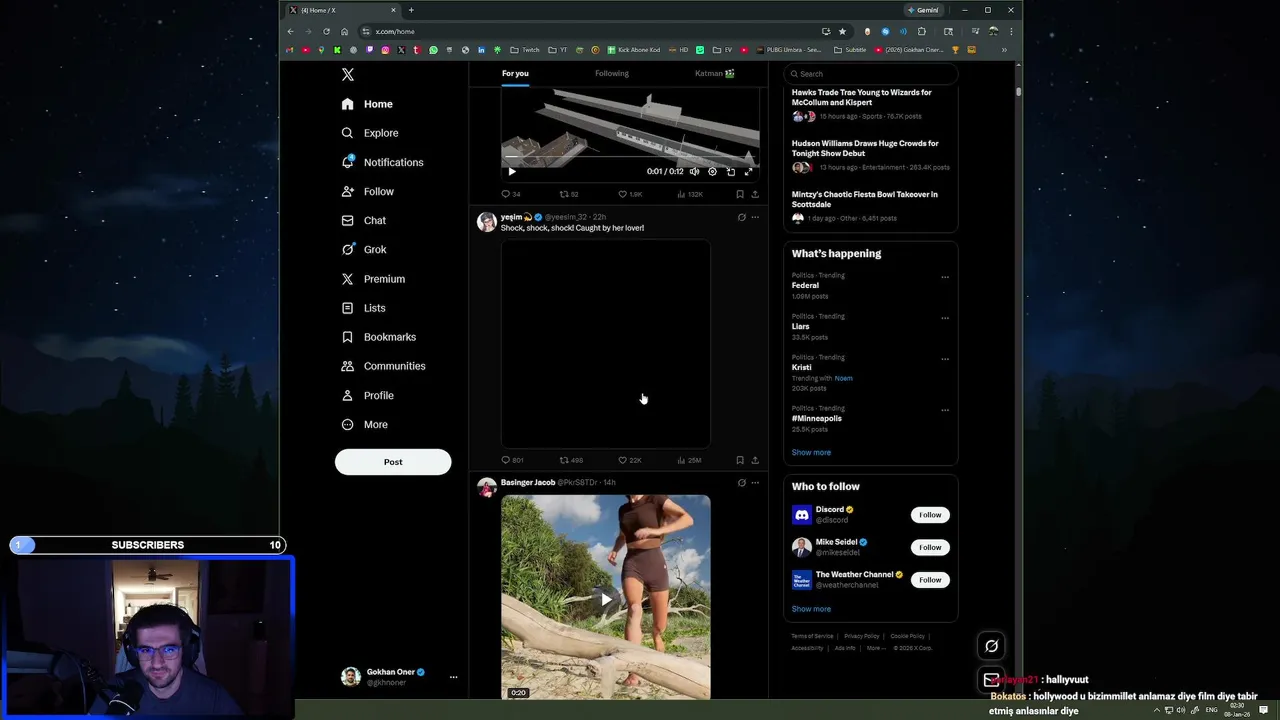Image resolution: width=1280 pixels, height=720 pixels.
Task: Toggle picture-in-picture on the top video
Action: pyautogui.click(x=730, y=171)
